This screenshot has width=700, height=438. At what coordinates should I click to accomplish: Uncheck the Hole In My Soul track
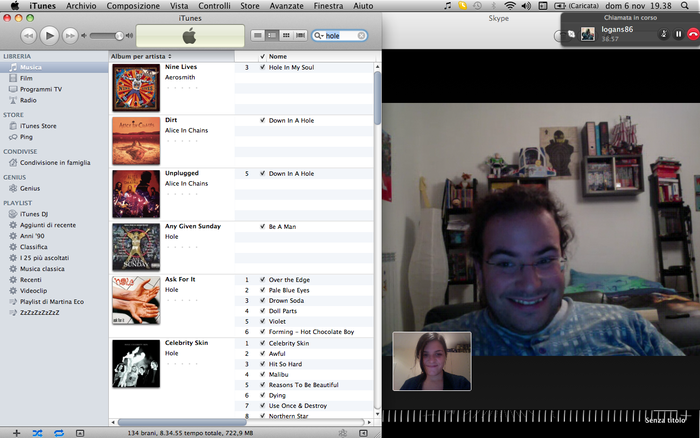[x=262, y=67]
